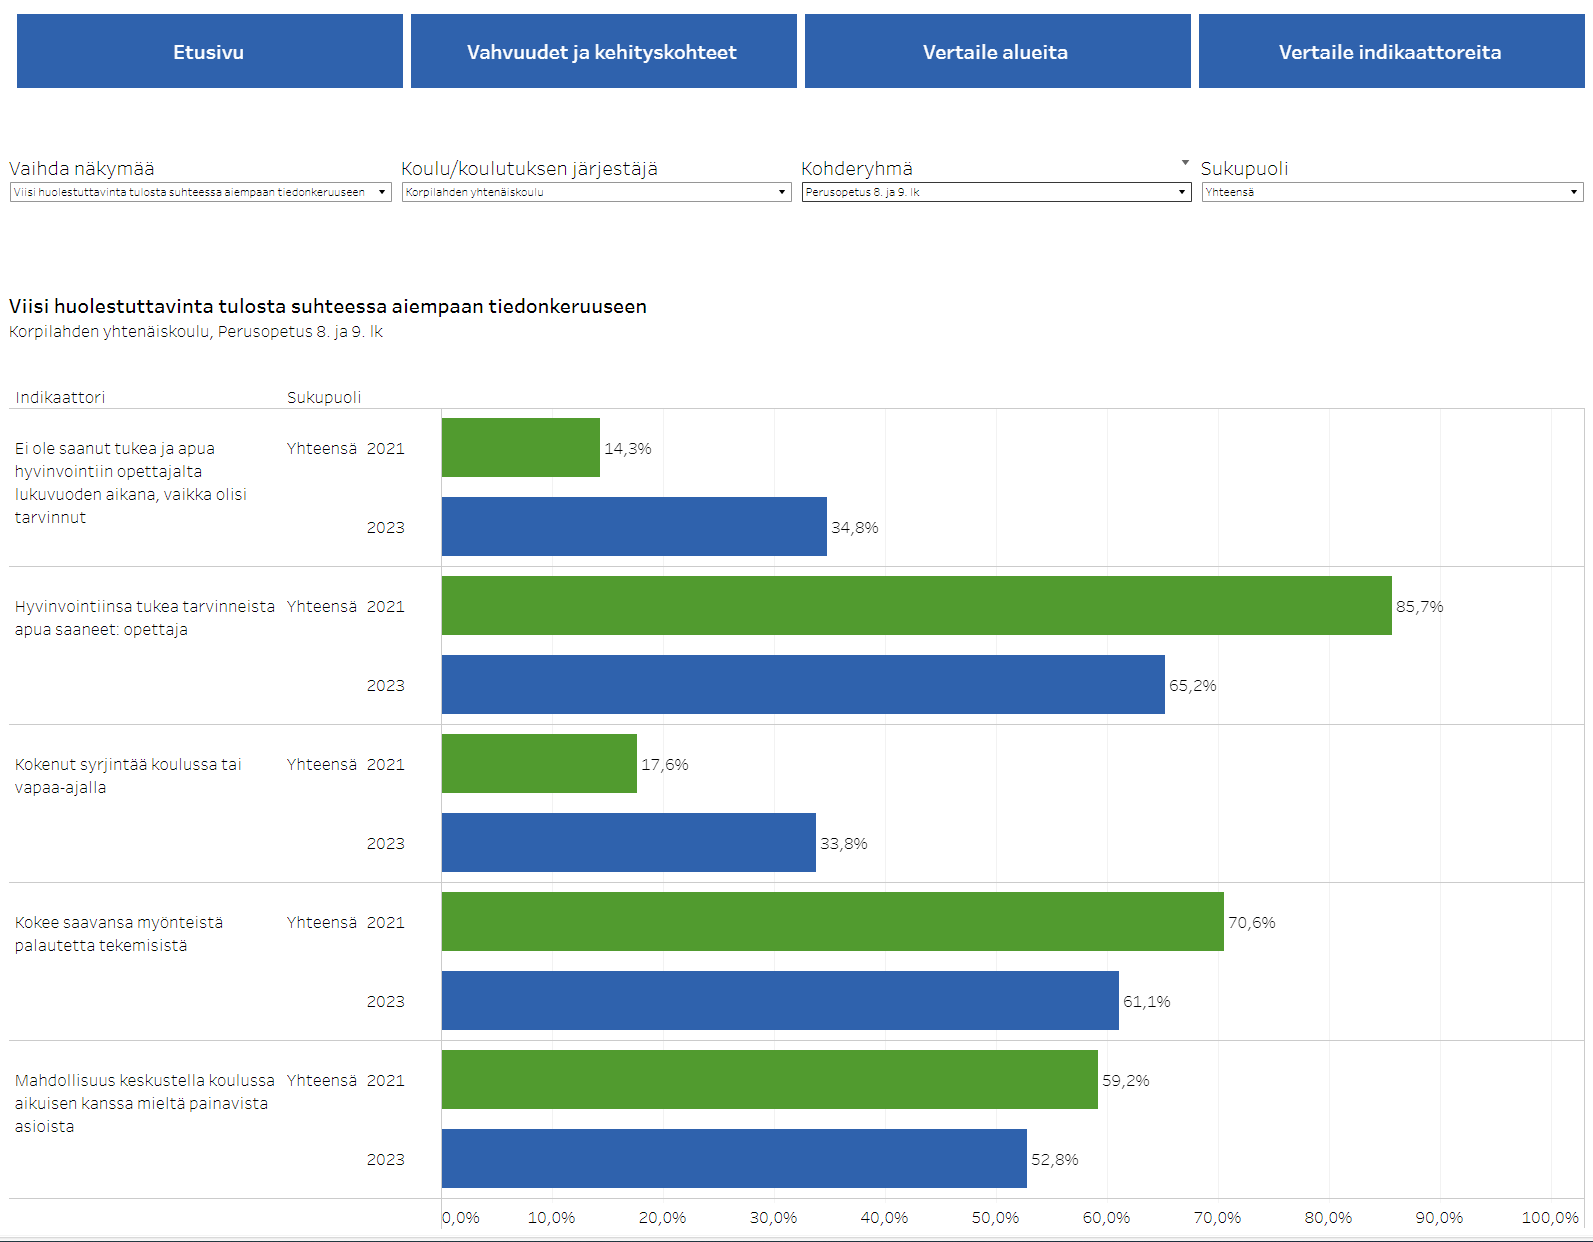1593x1242 pixels.
Task: Open Koulu/koulutuksen järjestäjä dropdown
Action: coord(596,192)
